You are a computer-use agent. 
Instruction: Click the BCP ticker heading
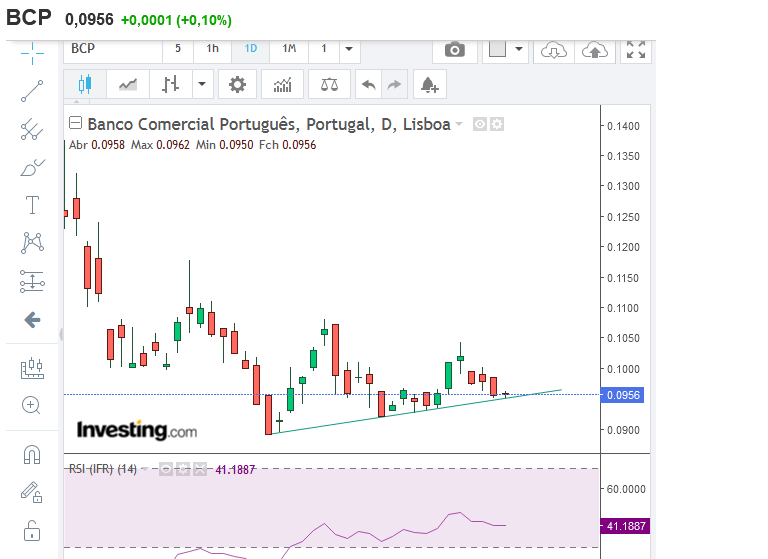tap(28, 18)
